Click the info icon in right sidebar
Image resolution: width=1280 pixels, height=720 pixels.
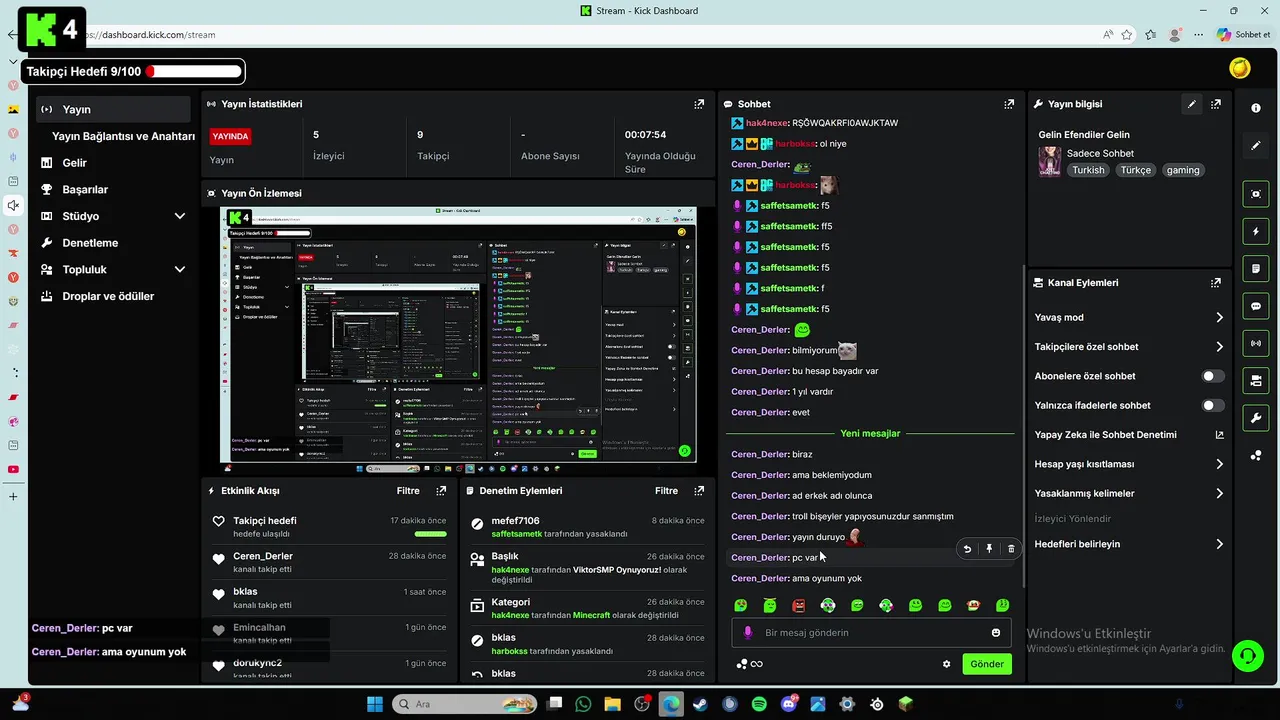1256,108
